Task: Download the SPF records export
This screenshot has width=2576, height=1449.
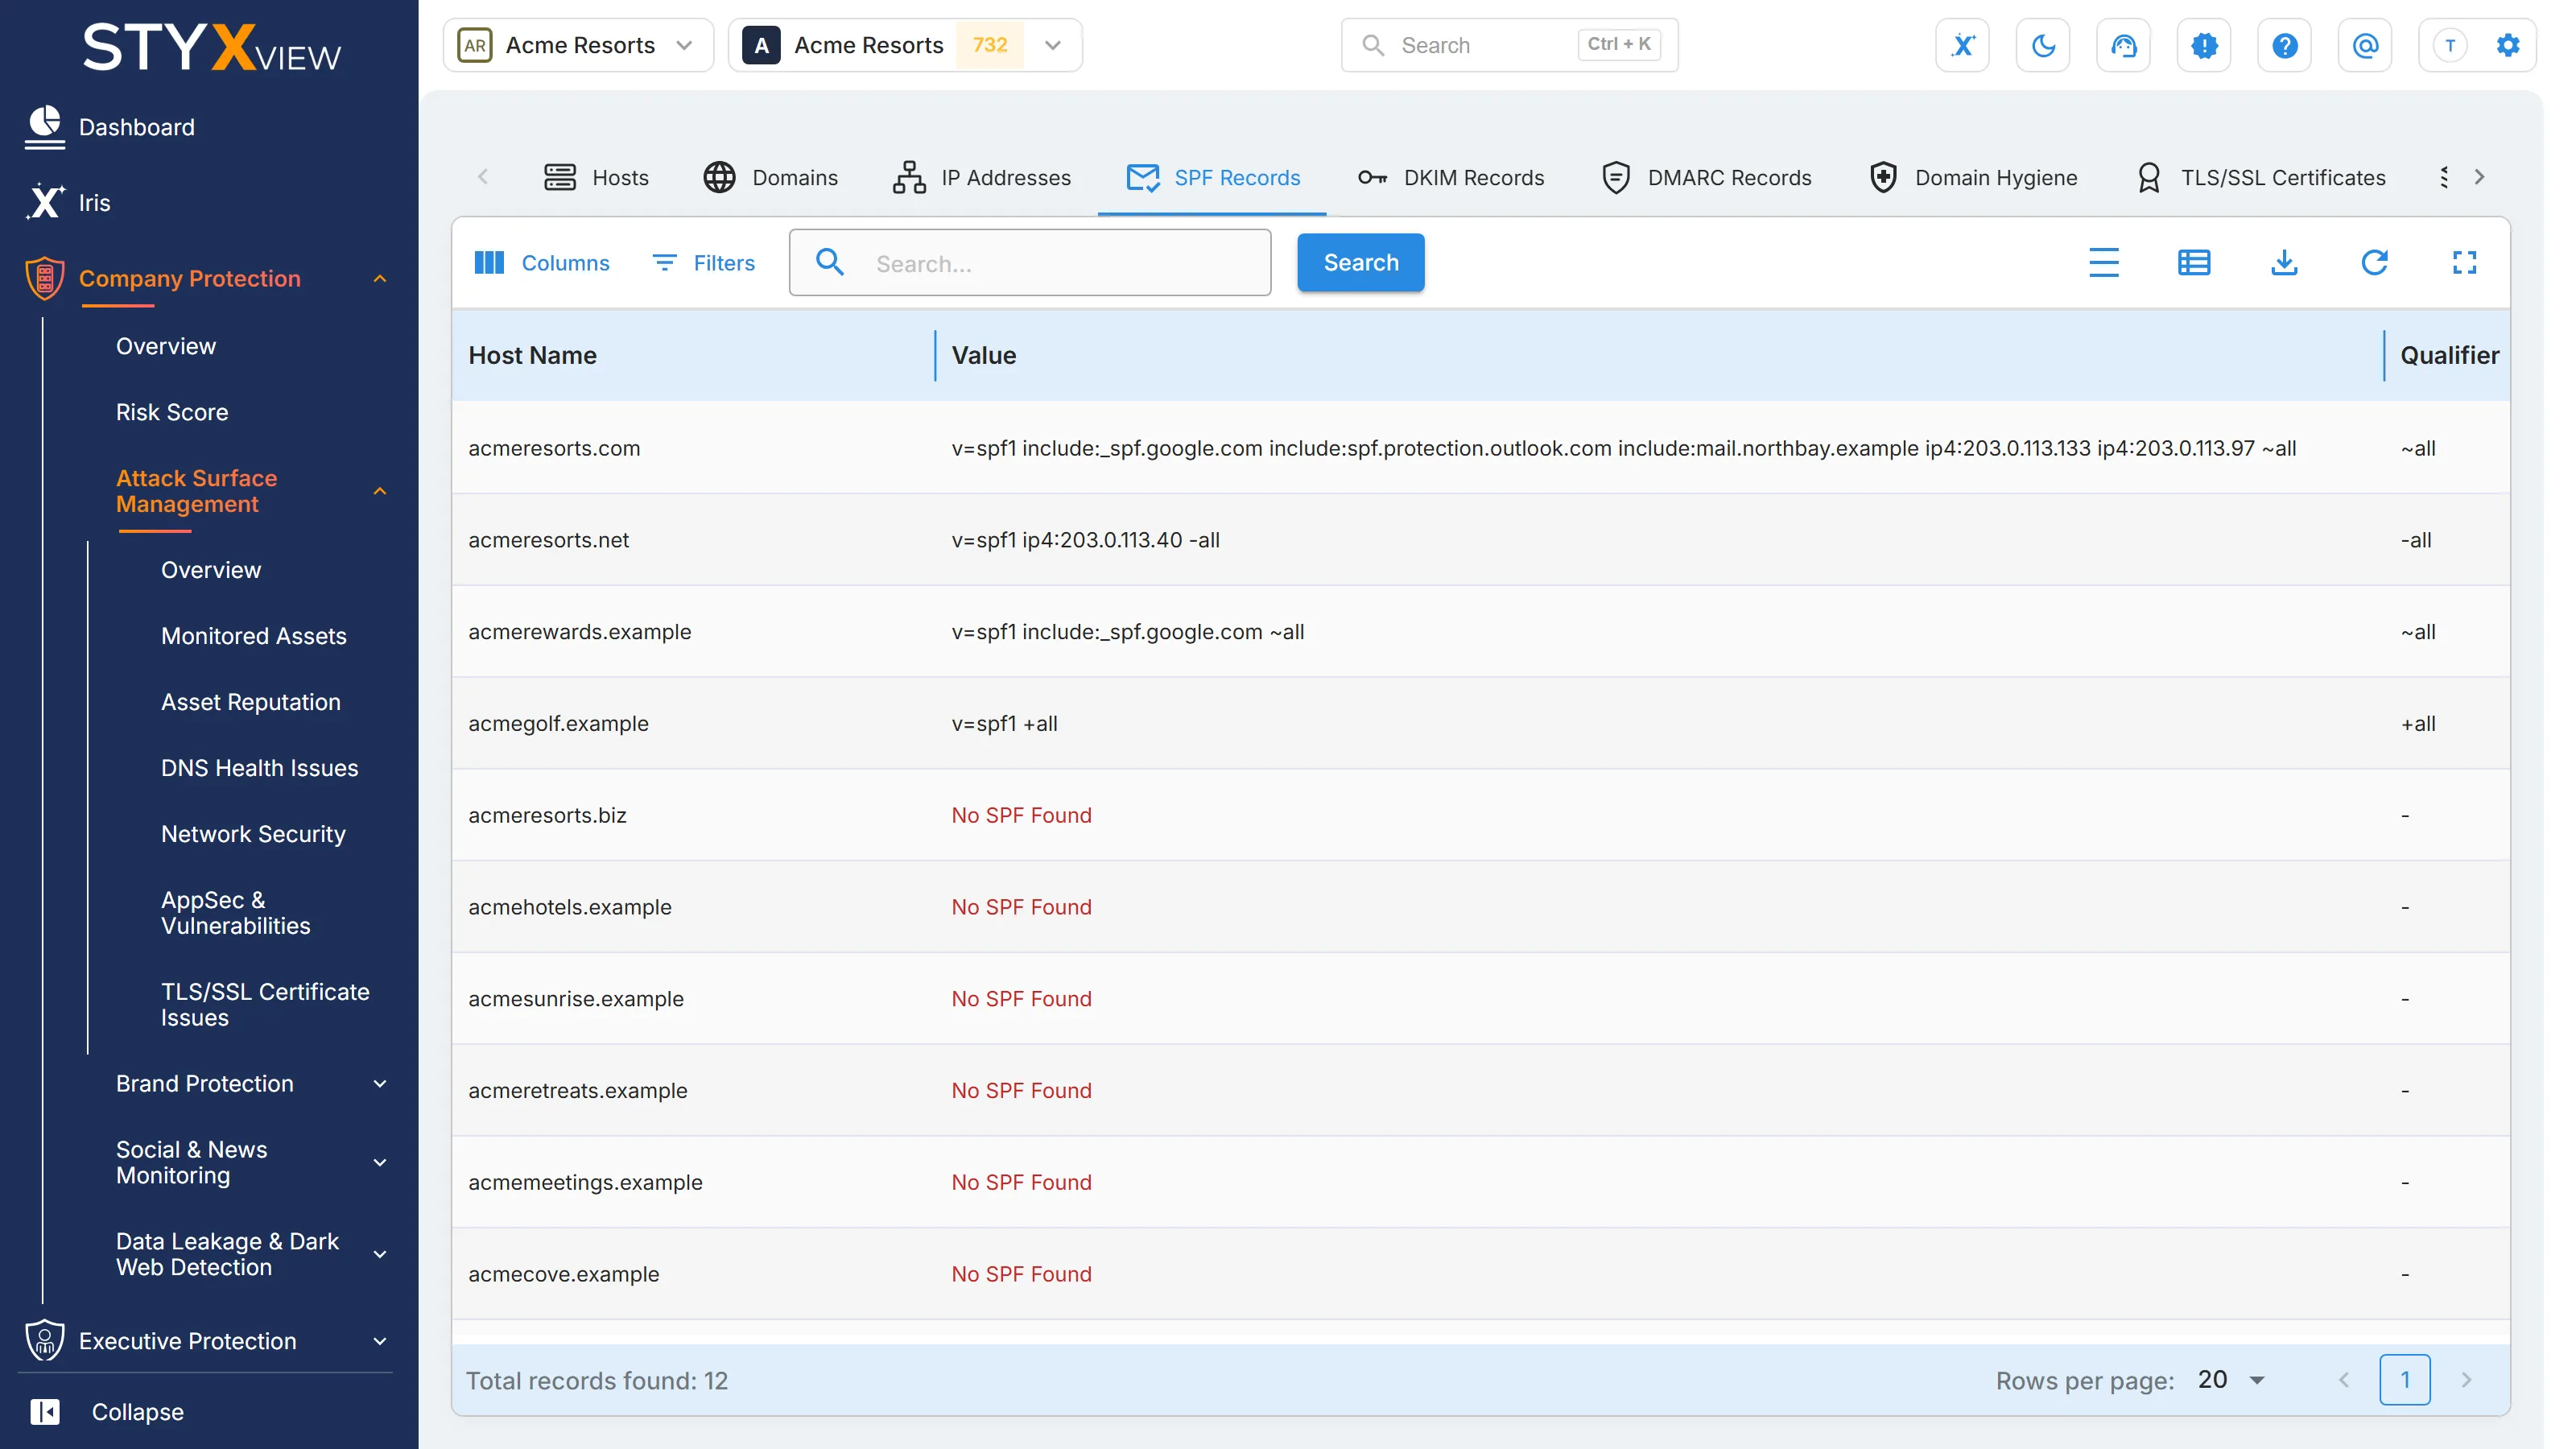Action: (x=2284, y=263)
